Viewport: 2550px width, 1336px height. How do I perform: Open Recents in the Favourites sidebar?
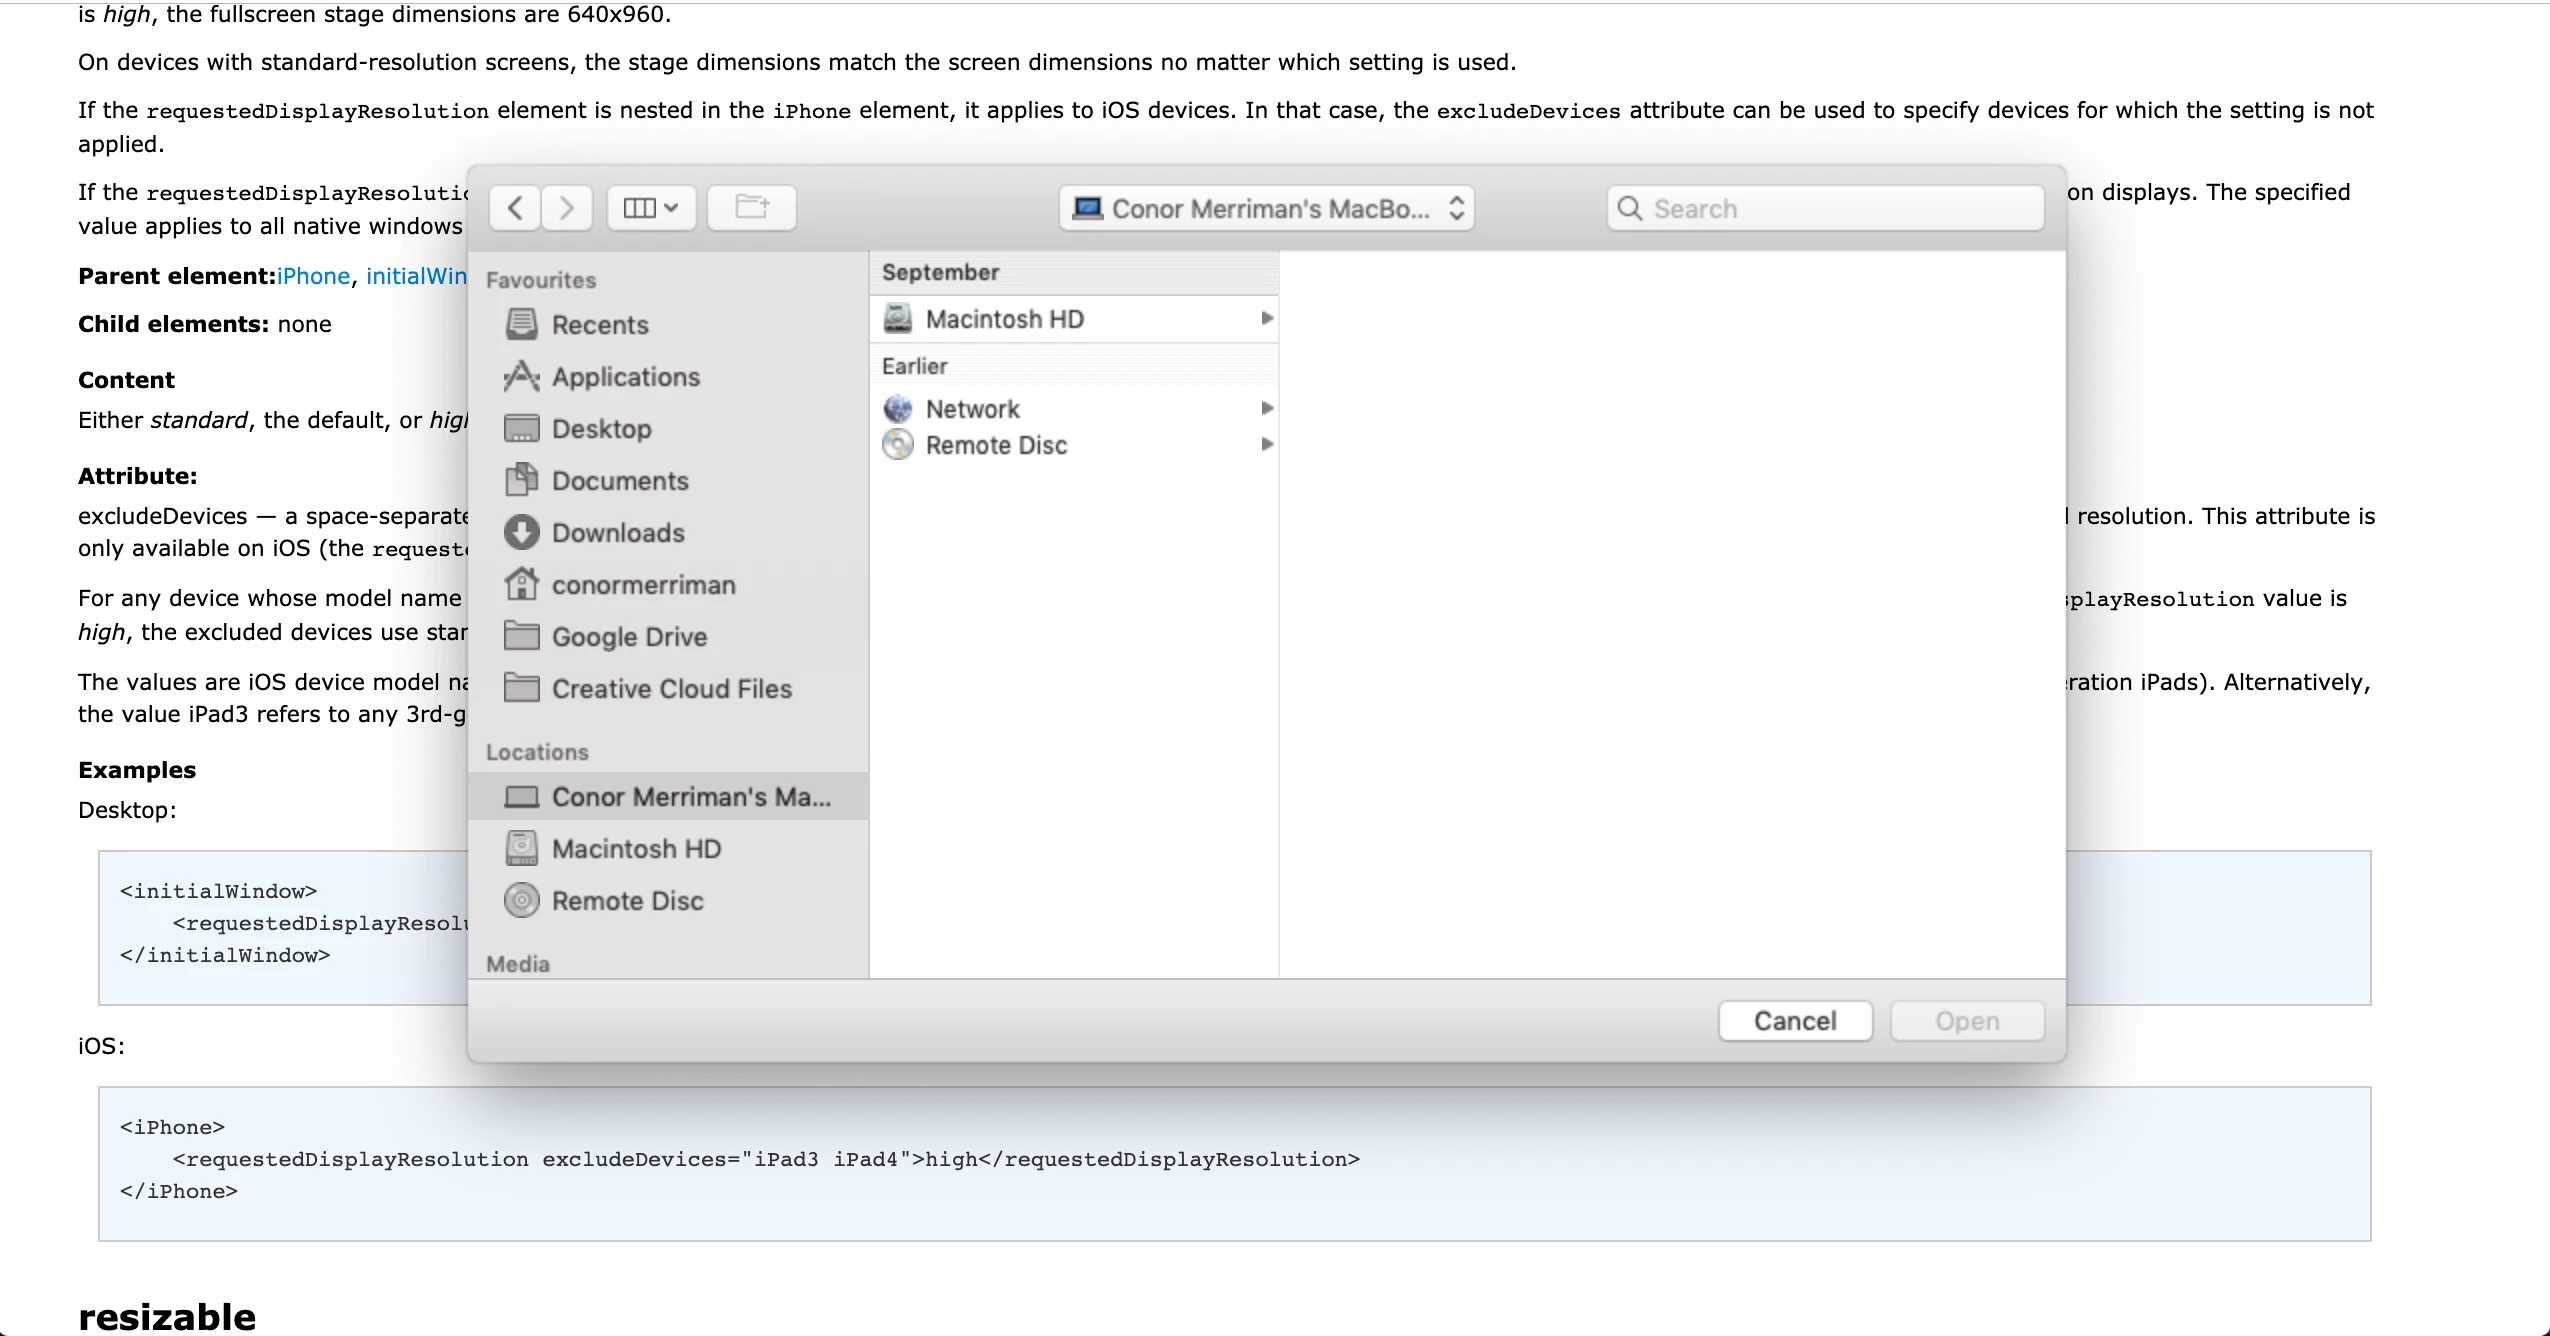click(x=599, y=325)
